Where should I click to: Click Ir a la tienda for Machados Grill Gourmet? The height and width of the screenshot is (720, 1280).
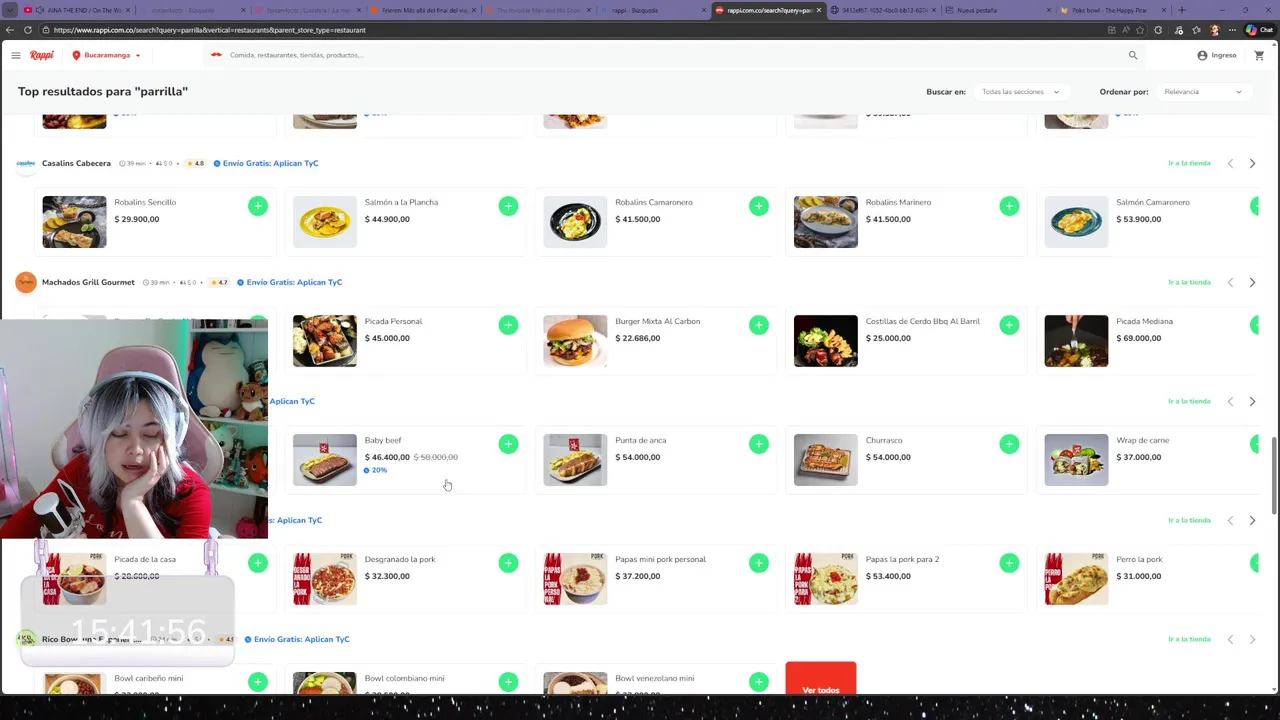(x=1189, y=282)
